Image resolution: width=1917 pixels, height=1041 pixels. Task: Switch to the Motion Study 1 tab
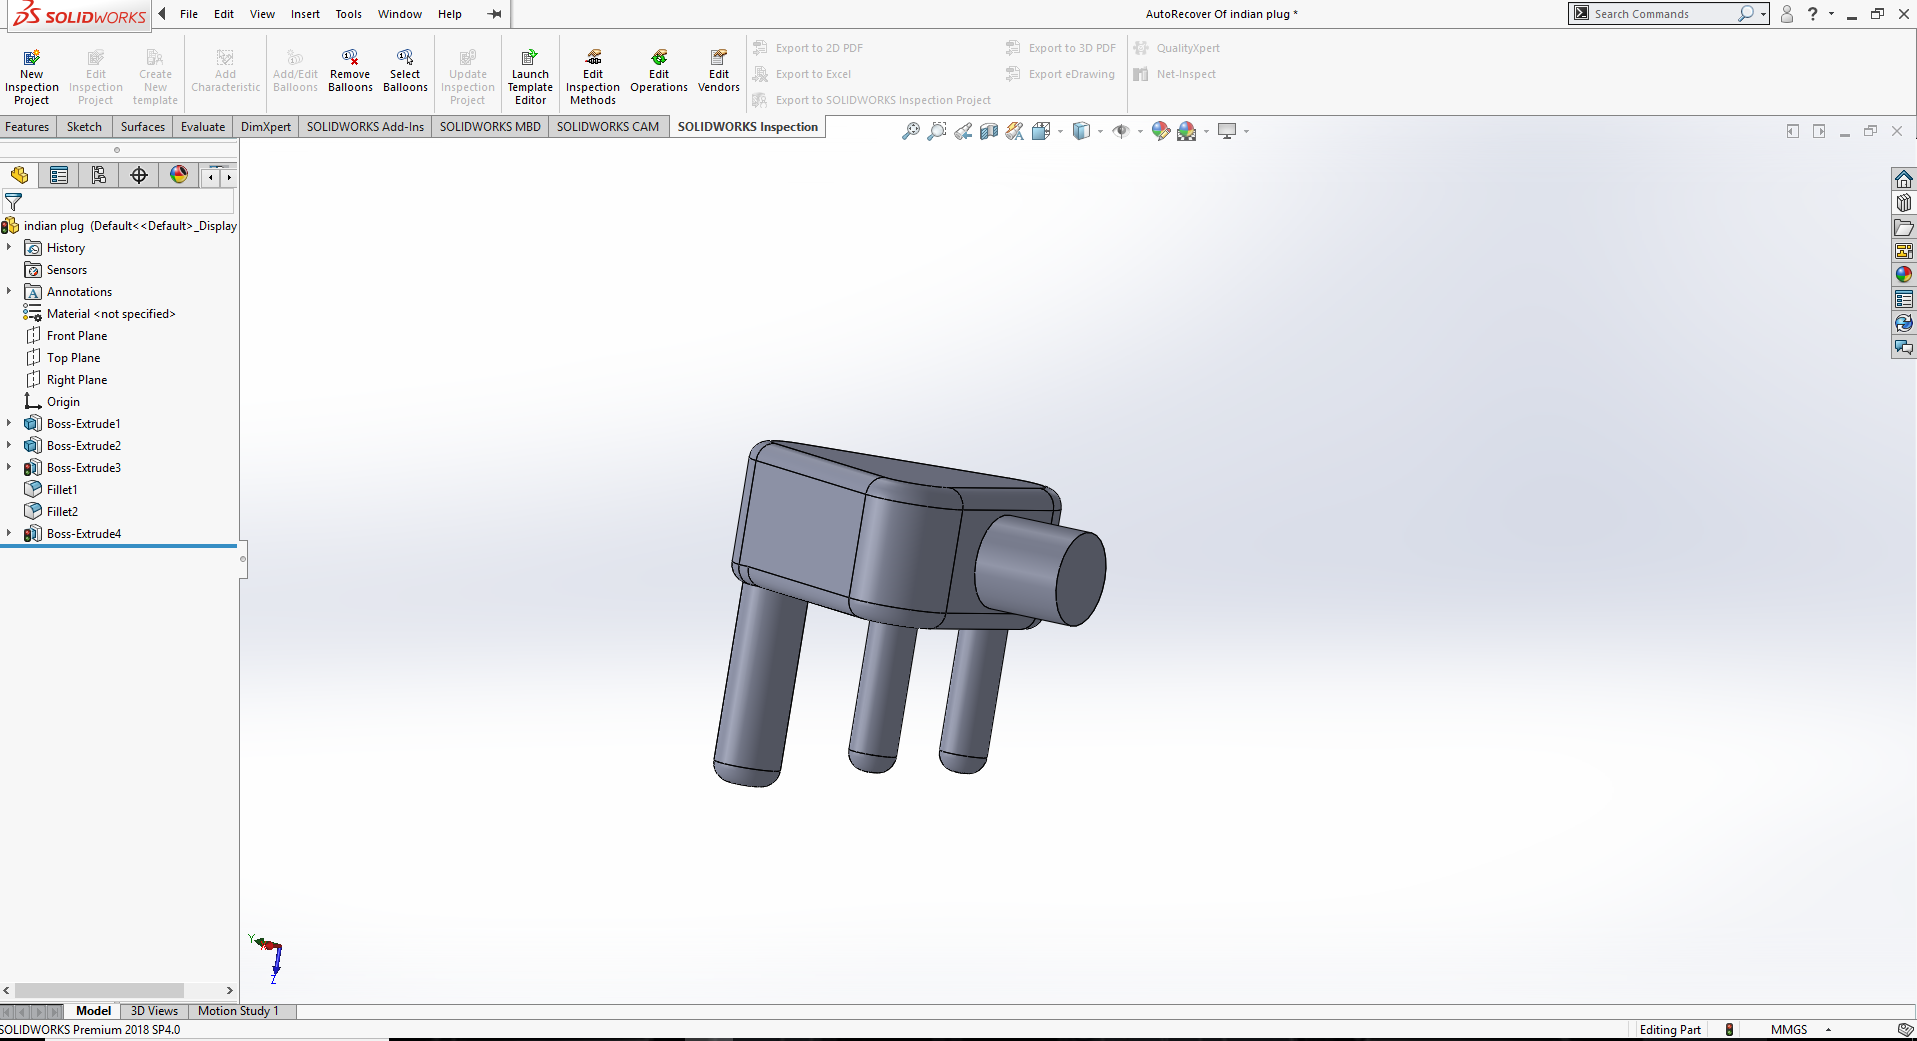[x=238, y=1011]
